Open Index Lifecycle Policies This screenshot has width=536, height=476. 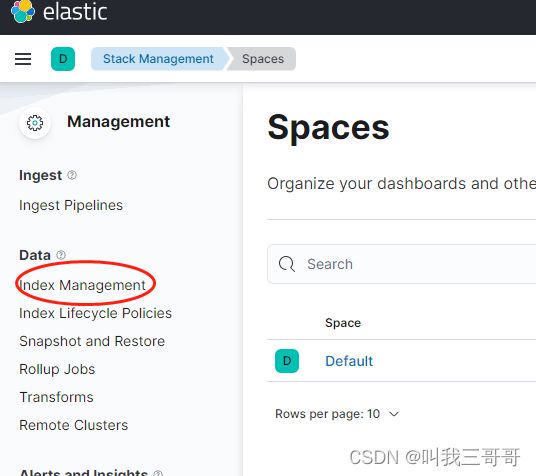pos(95,313)
